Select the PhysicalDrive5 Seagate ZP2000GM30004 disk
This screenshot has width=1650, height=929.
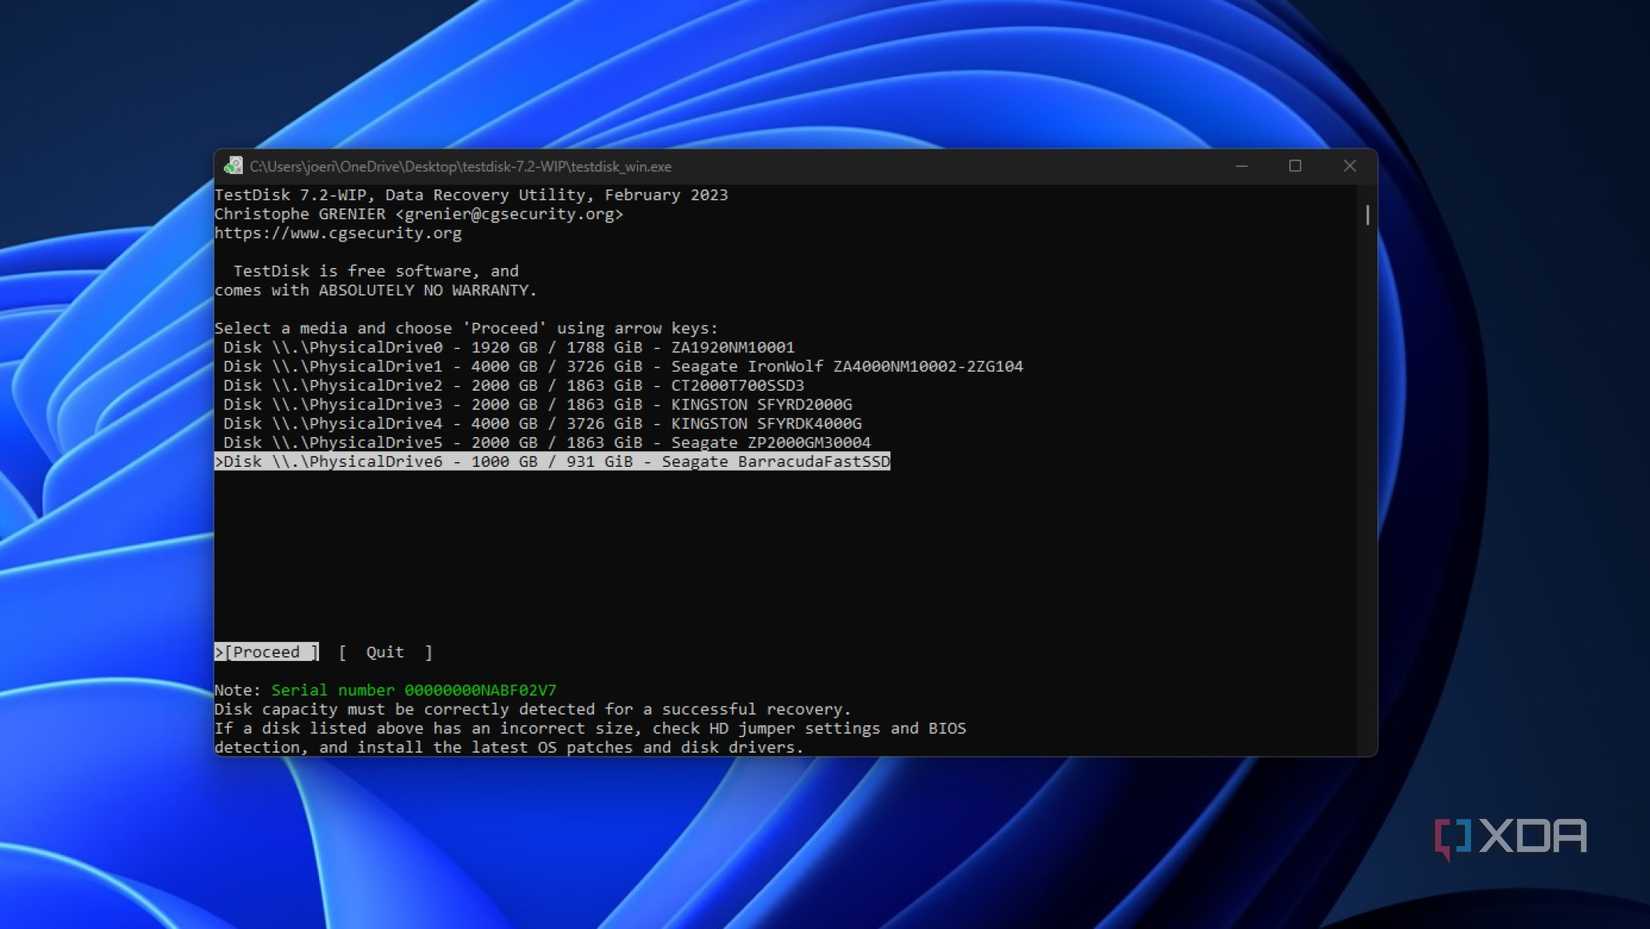[x=547, y=442]
